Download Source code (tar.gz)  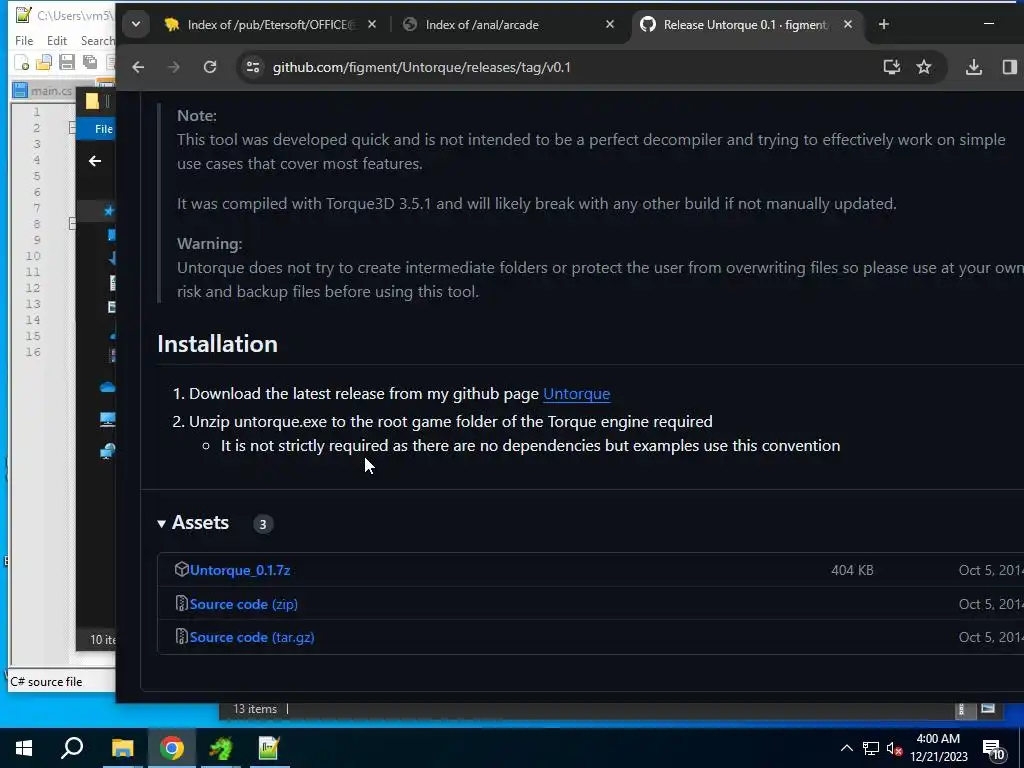pos(252,637)
